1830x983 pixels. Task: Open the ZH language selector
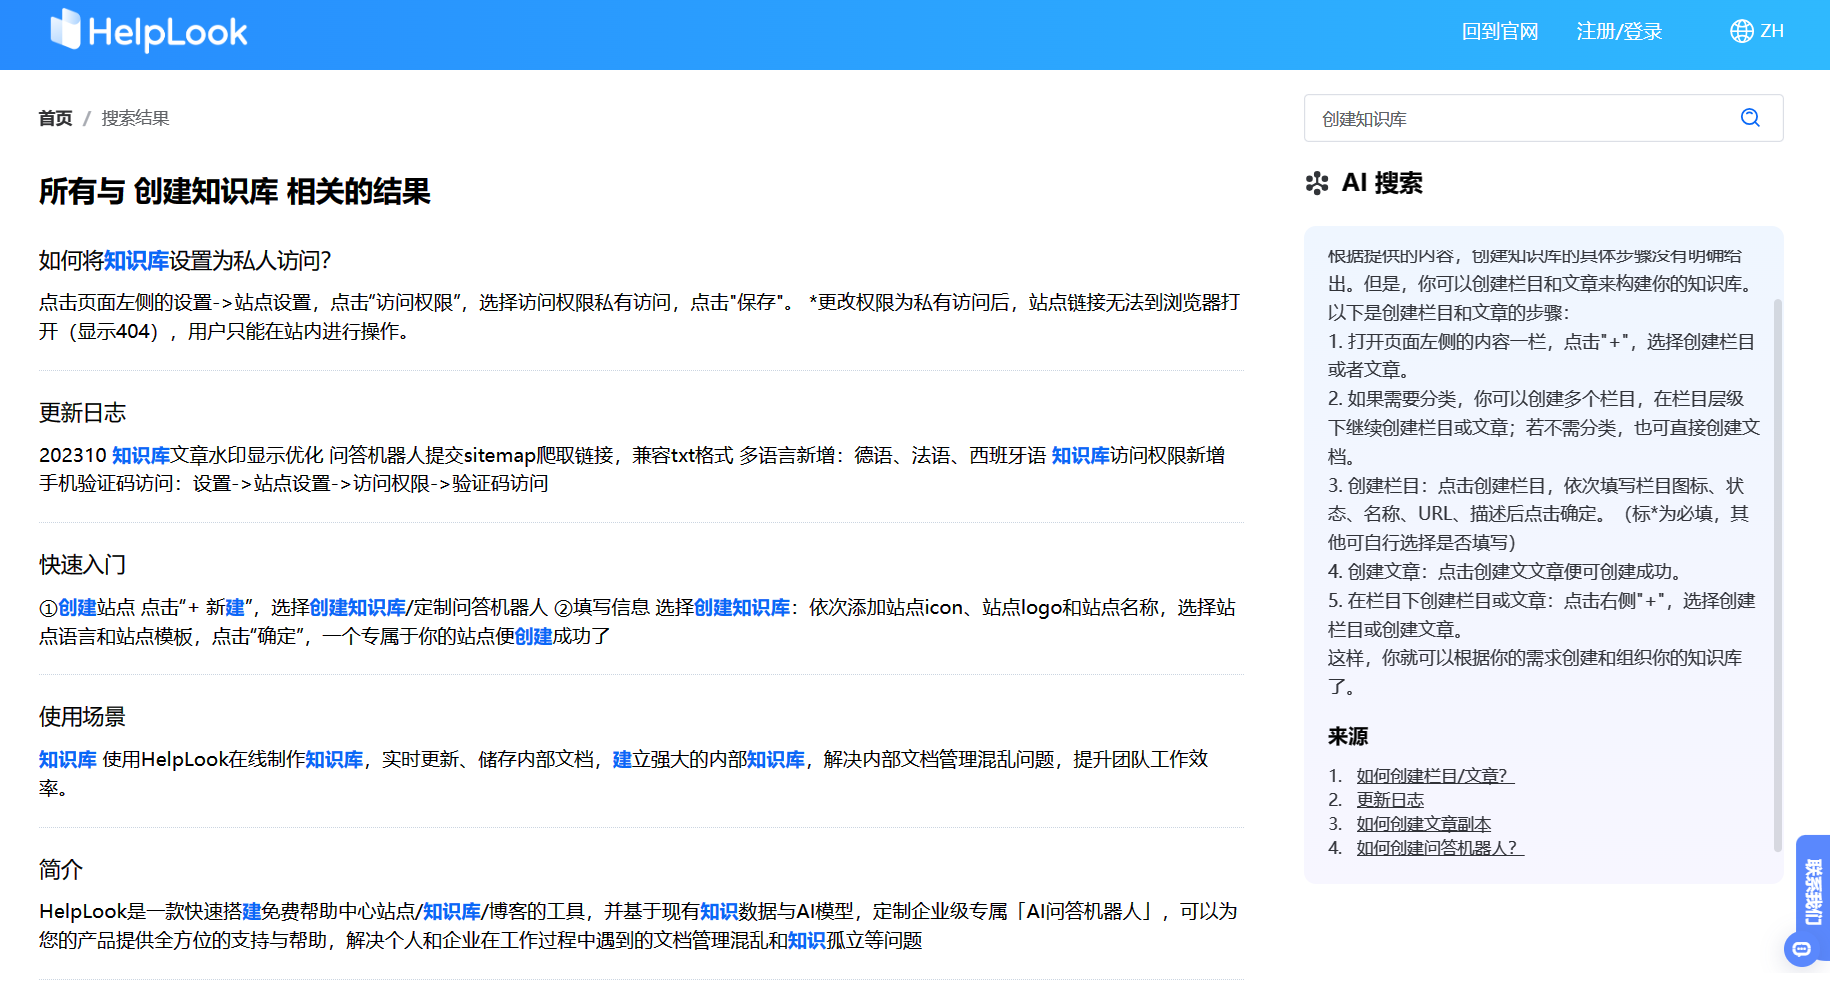[x=1770, y=30]
